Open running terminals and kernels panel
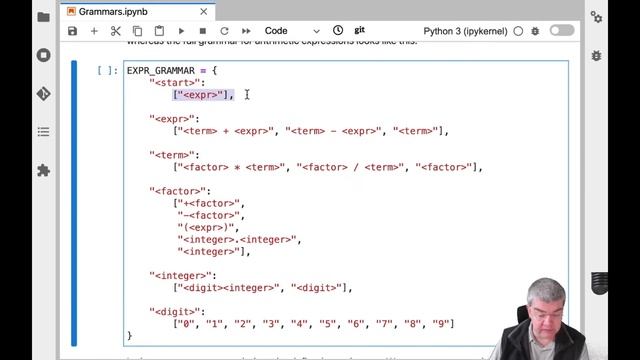The image size is (640, 360). [x=43, y=55]
